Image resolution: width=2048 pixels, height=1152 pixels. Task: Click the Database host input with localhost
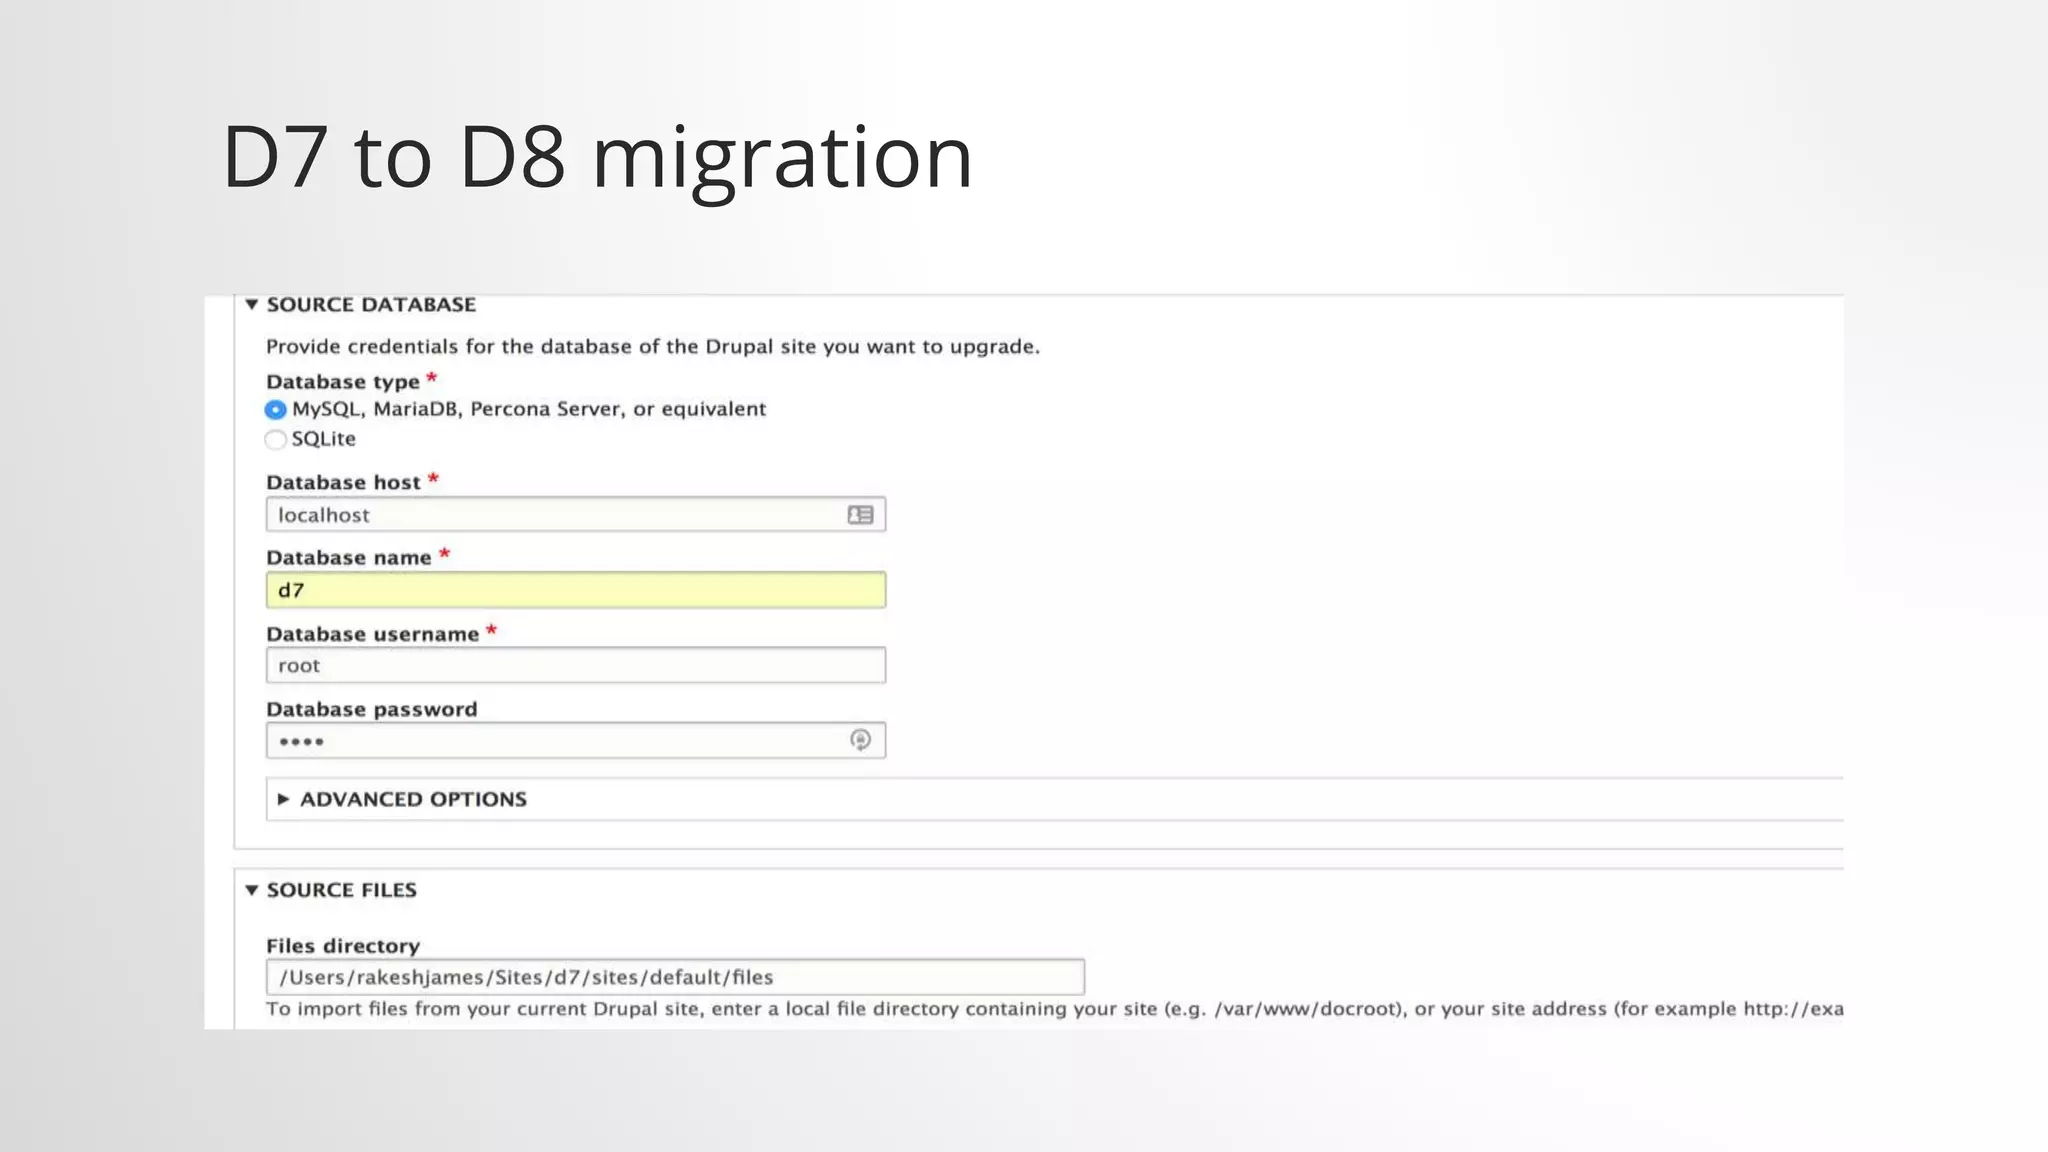(576, 515)
